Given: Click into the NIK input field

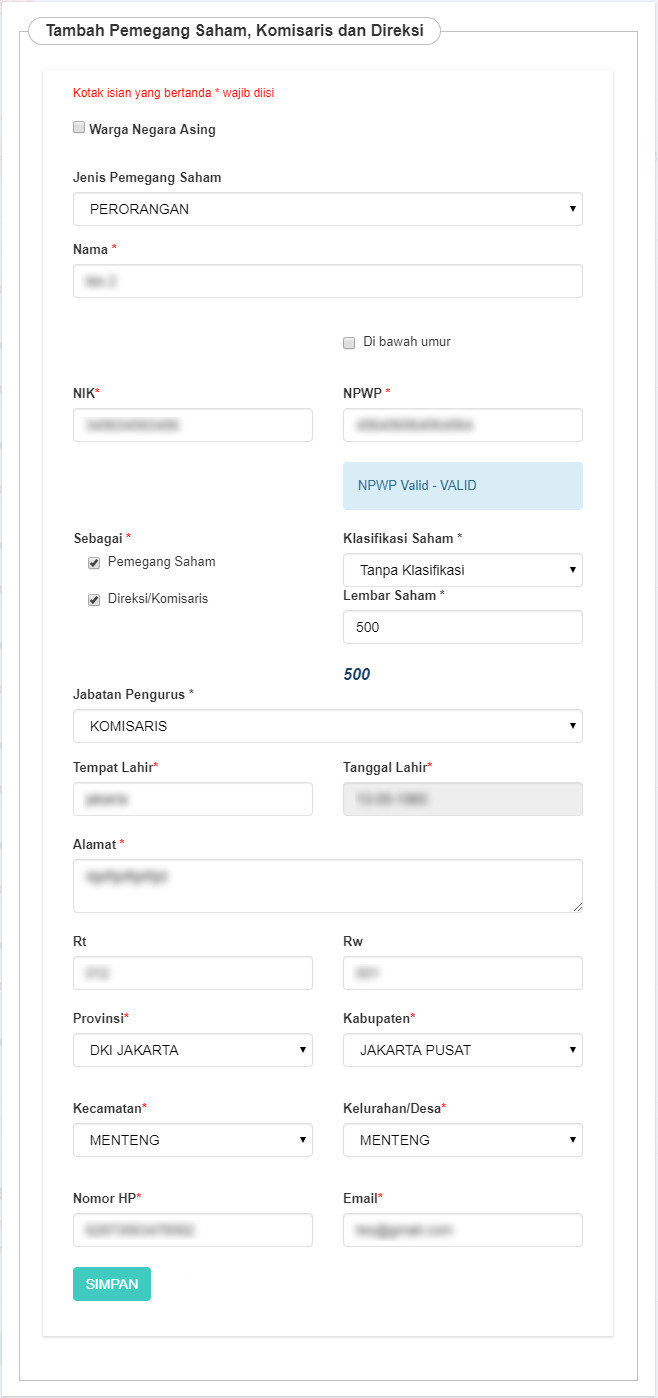Looking at the screenshot, I should click(x=192, y=425).
